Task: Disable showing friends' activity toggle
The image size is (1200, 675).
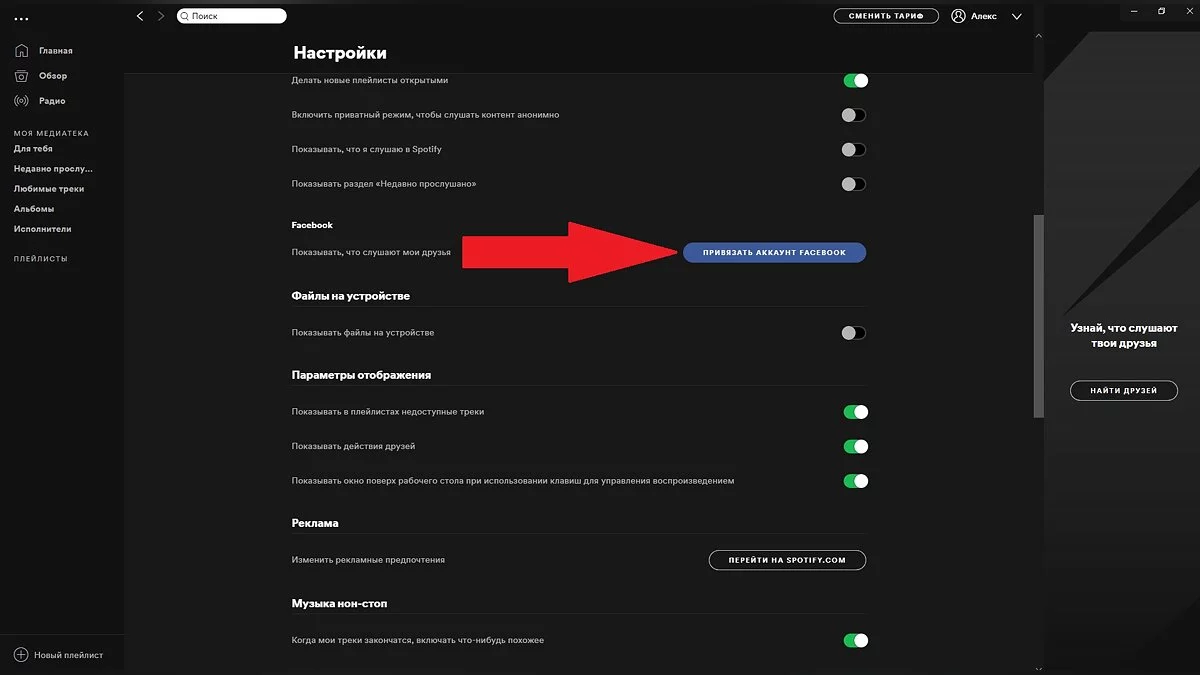Action: (x=855, y=446)
